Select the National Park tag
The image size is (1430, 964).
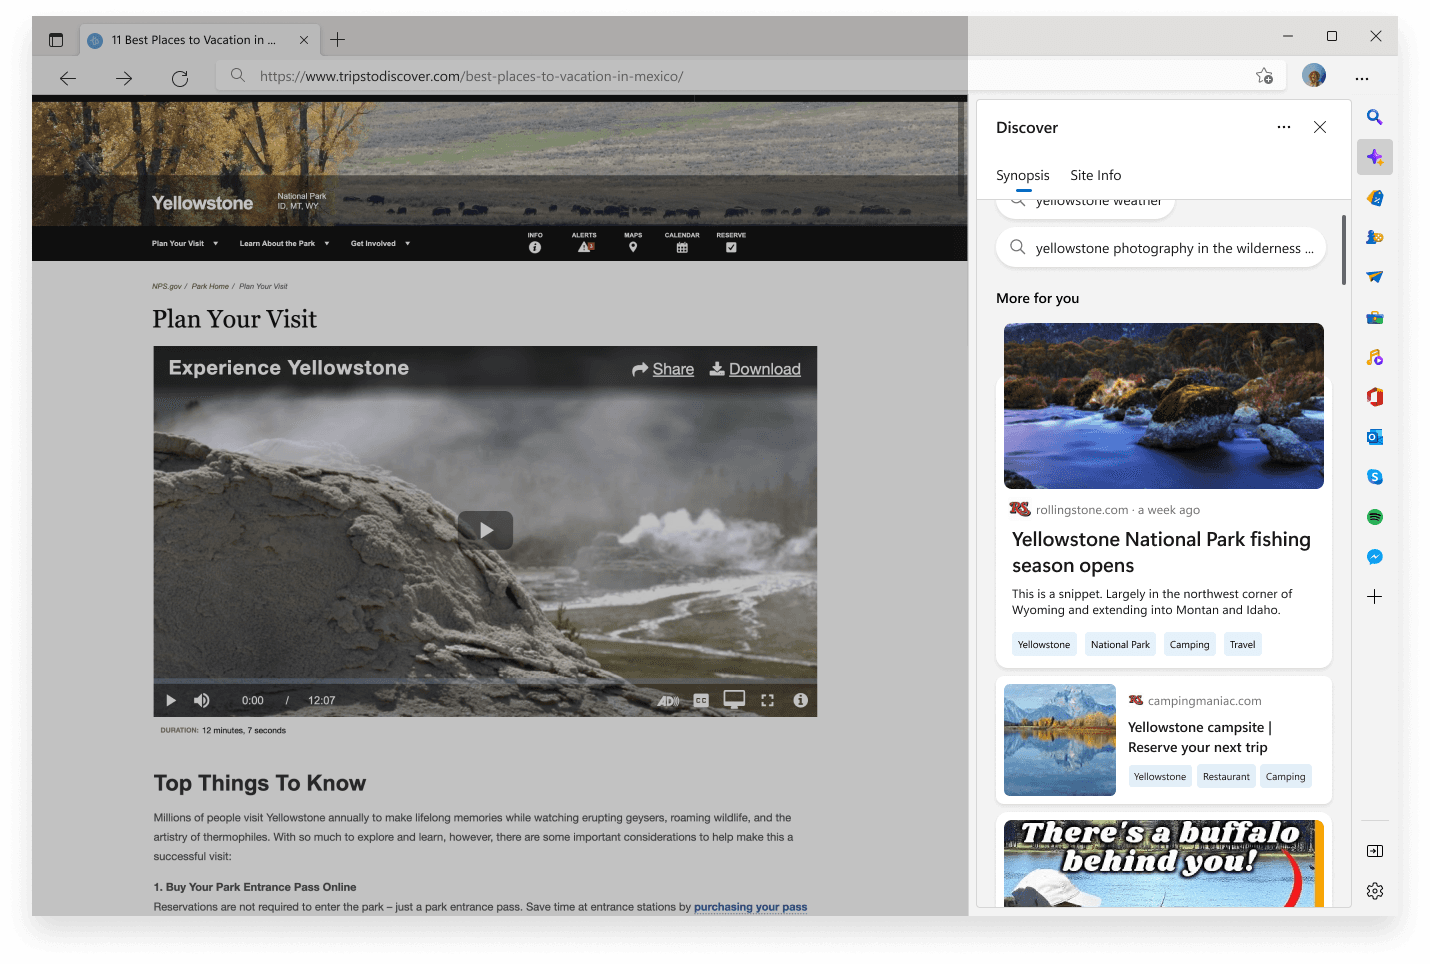pos(1120,645)
